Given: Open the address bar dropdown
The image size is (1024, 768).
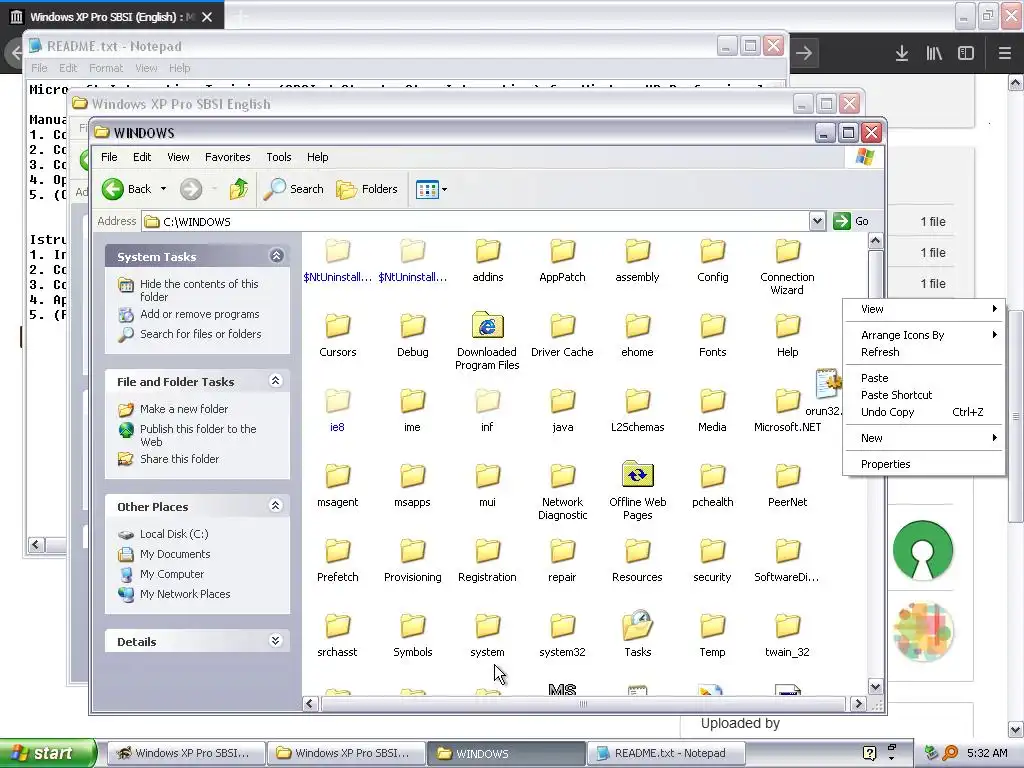Looking at the screenshot, I should click(817, 221).
